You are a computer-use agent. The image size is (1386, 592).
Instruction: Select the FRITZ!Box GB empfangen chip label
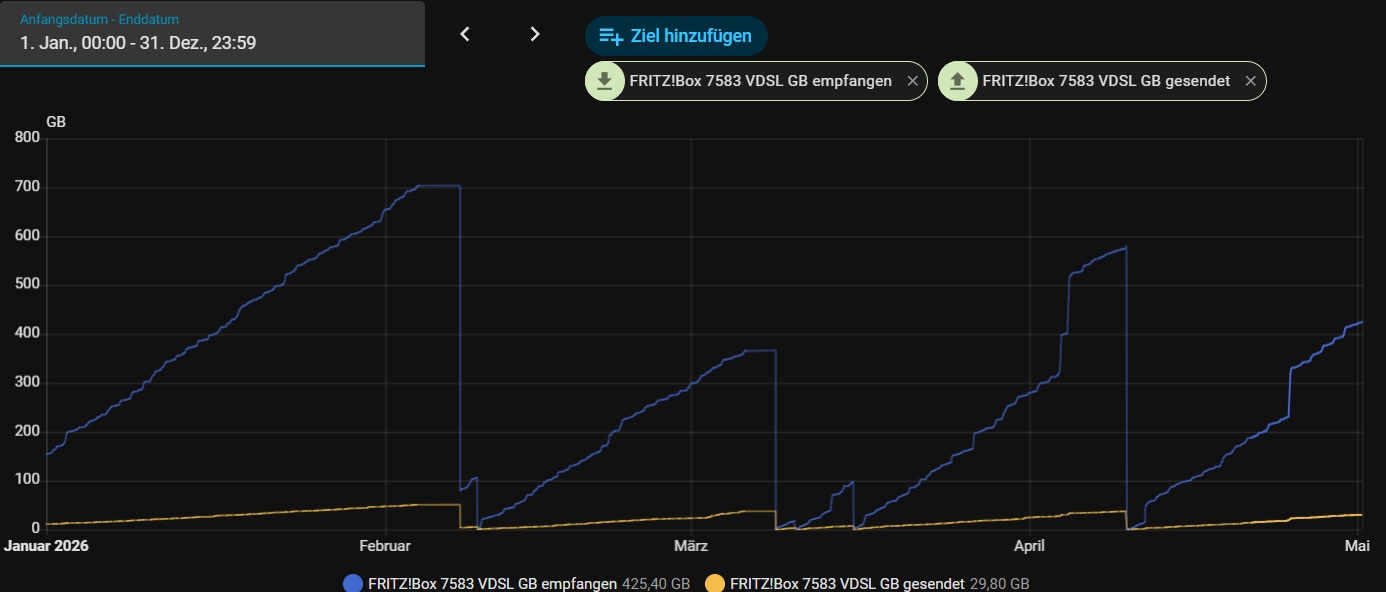pyautogui.click(x=760, y=81)
